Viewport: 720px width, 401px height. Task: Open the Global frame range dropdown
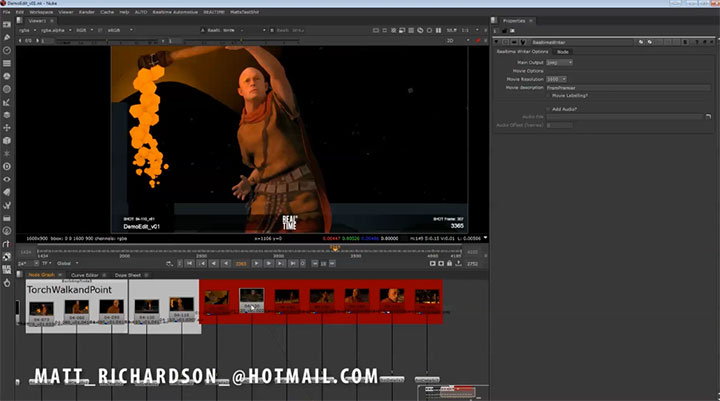(68, 264)
